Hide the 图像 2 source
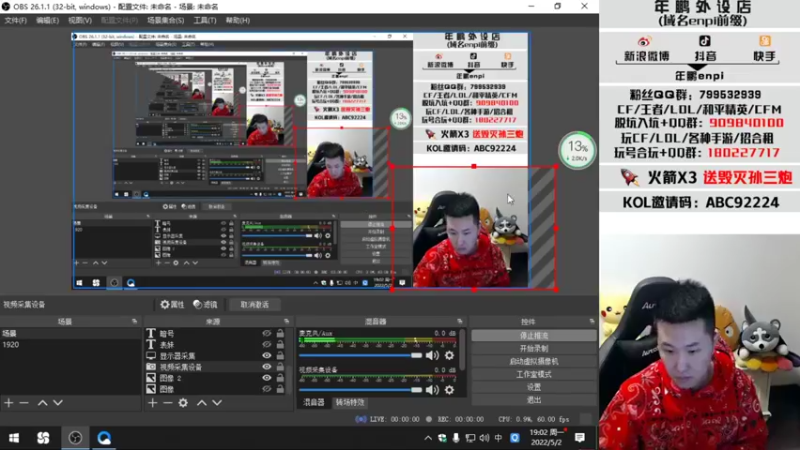The image size is (800, 450). [266, 378]
